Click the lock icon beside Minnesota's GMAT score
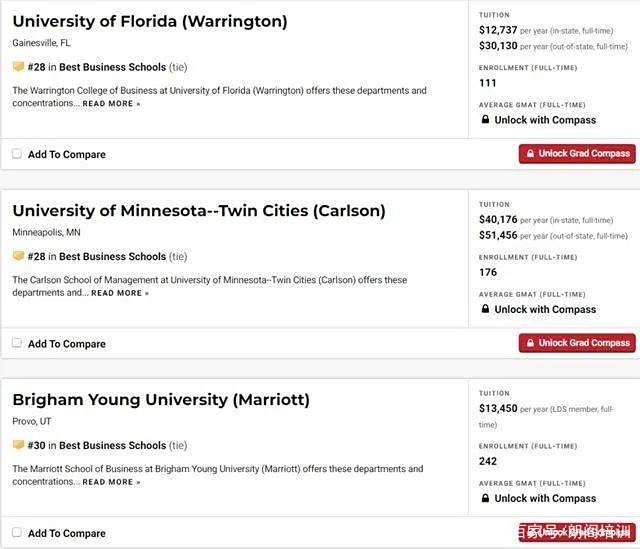 click(x=485, y=309)
